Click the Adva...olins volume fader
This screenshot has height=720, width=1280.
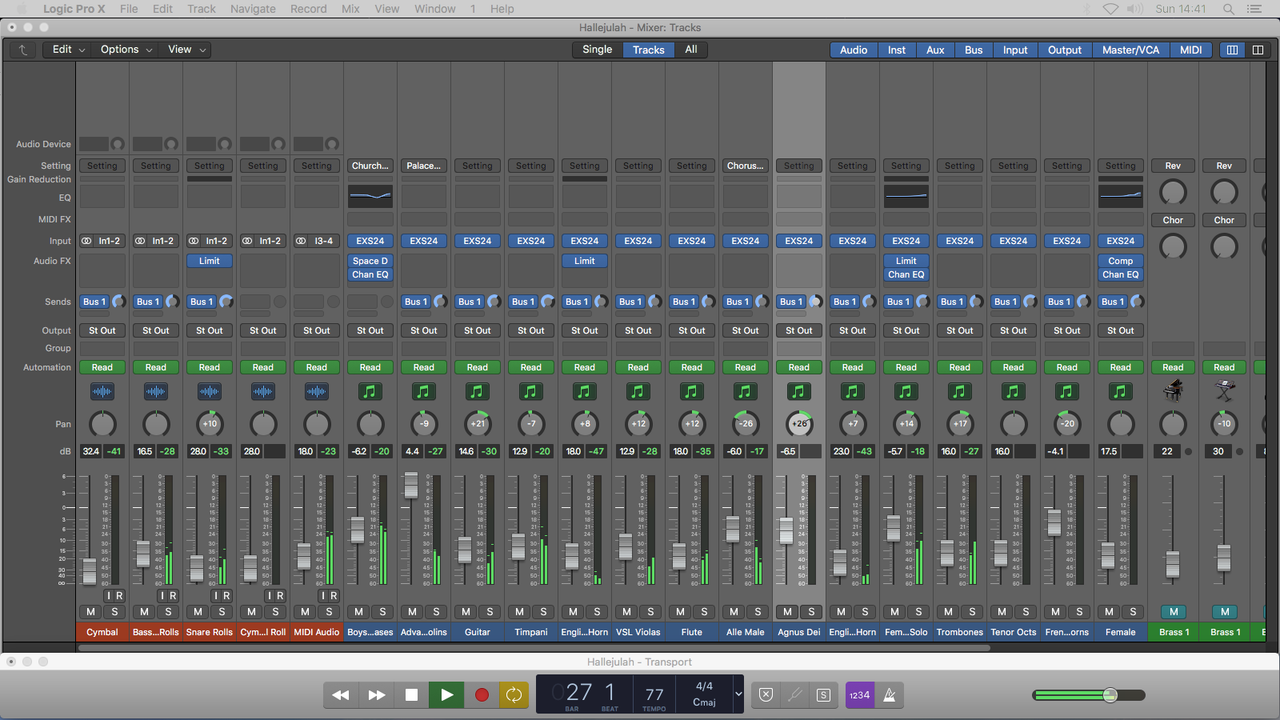[x=410, y=485]
